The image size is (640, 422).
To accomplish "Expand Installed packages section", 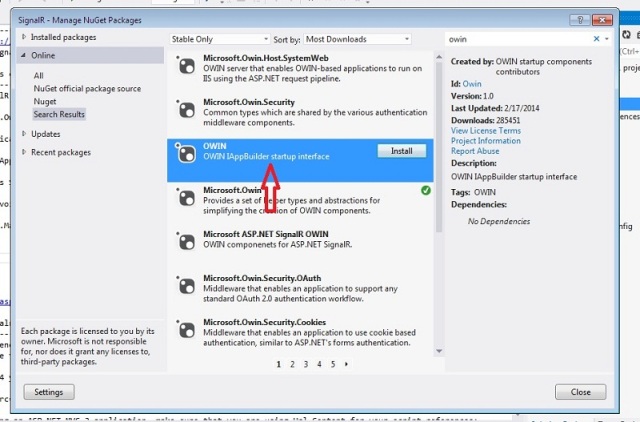I will tap(24, 37).
